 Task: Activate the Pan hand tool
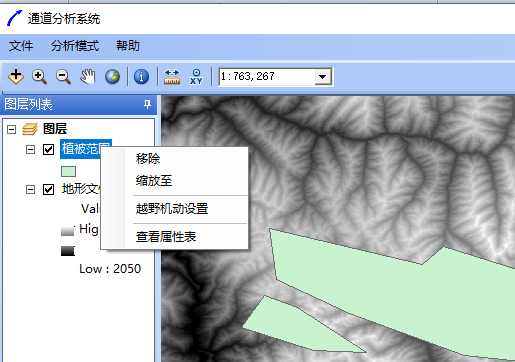[x=88, y=77]
